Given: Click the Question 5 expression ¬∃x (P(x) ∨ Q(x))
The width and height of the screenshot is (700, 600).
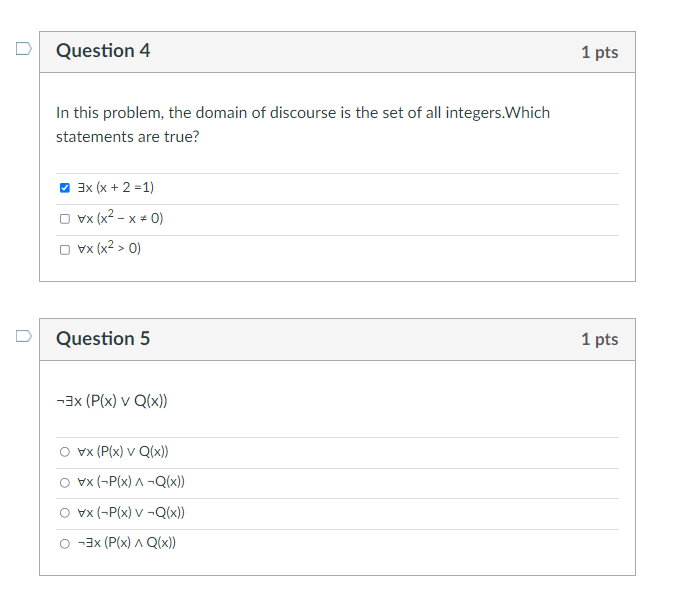Looking at the screenshot, I should [x=112, y=401].
